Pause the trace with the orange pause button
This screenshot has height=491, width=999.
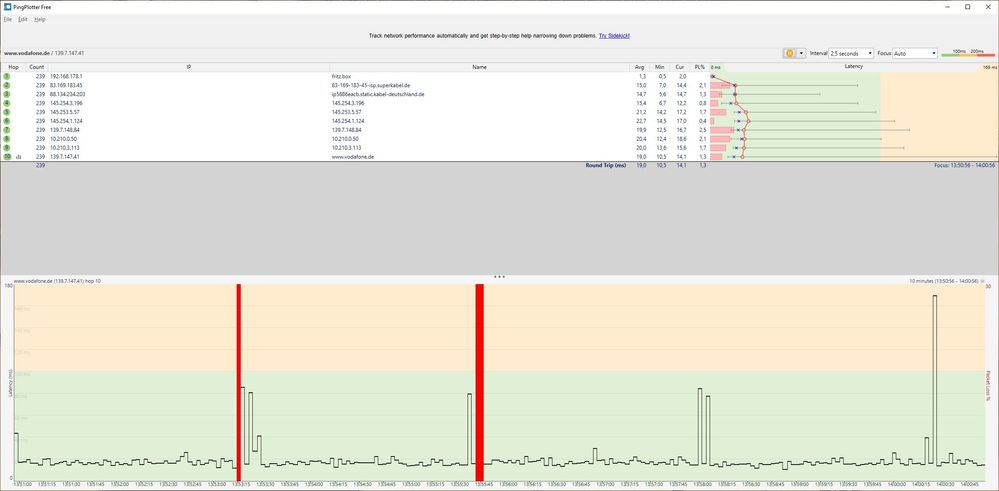coord(789,53)
